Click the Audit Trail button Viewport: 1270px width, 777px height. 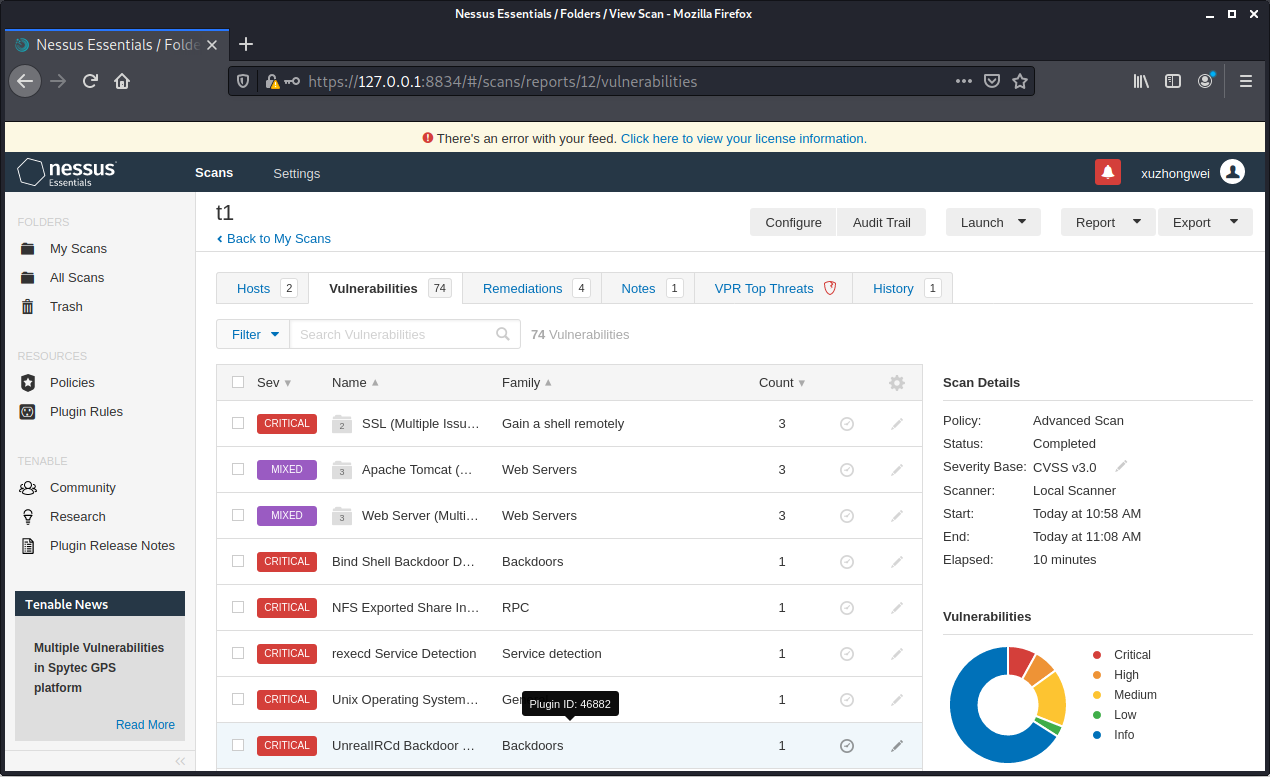[881, 222]
